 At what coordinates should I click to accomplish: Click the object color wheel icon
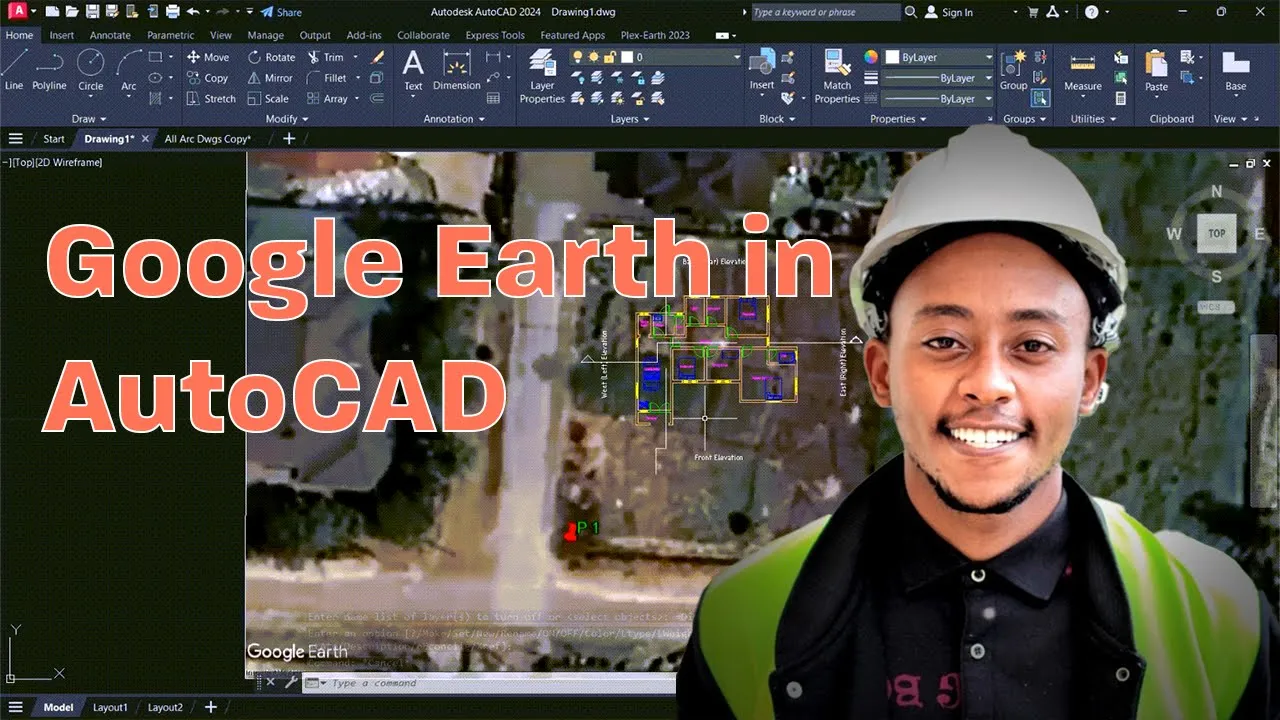tap(871, 57)
